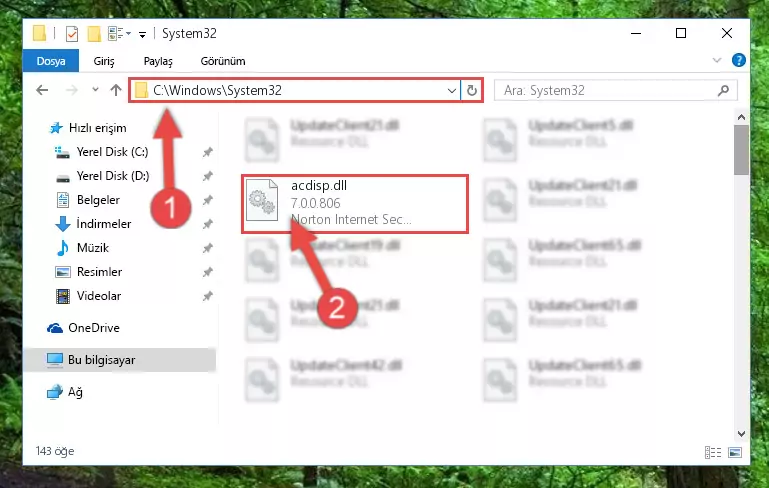The image size is (769, 488).
Task: Click the folder icon in title bar
Action: [39, 33]
